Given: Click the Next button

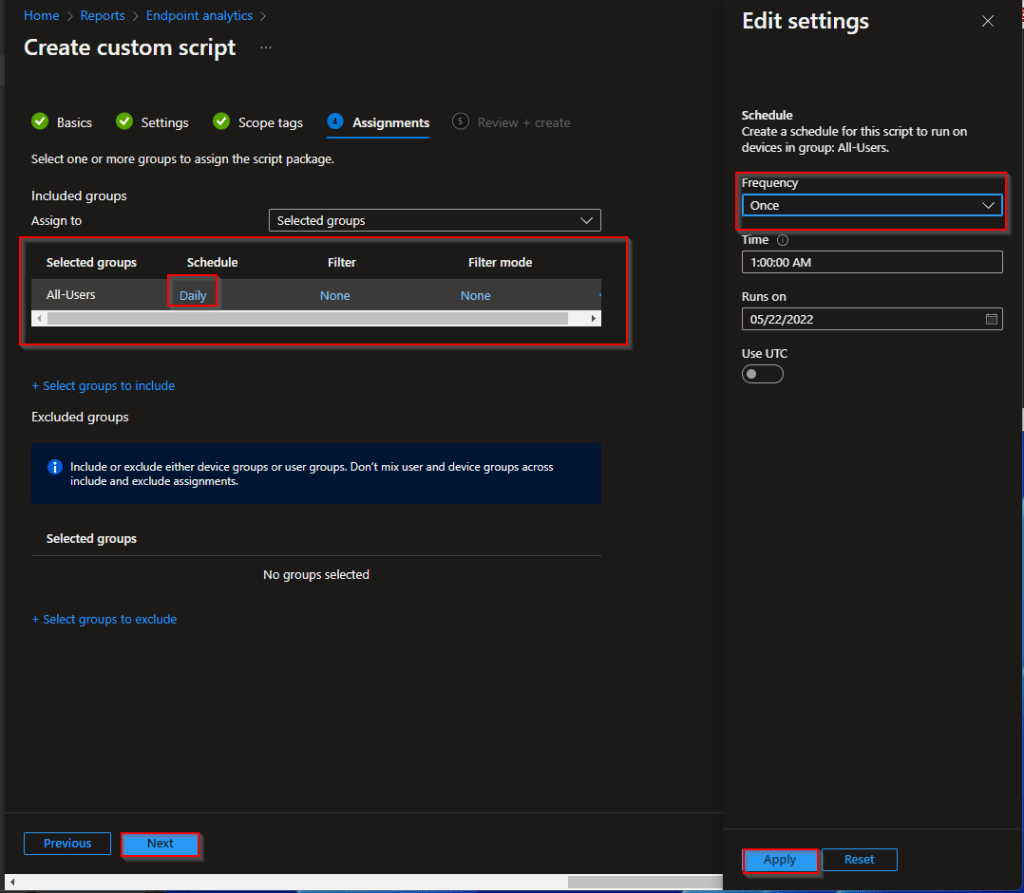Looking at the screenshot, I should coord(160,843).
